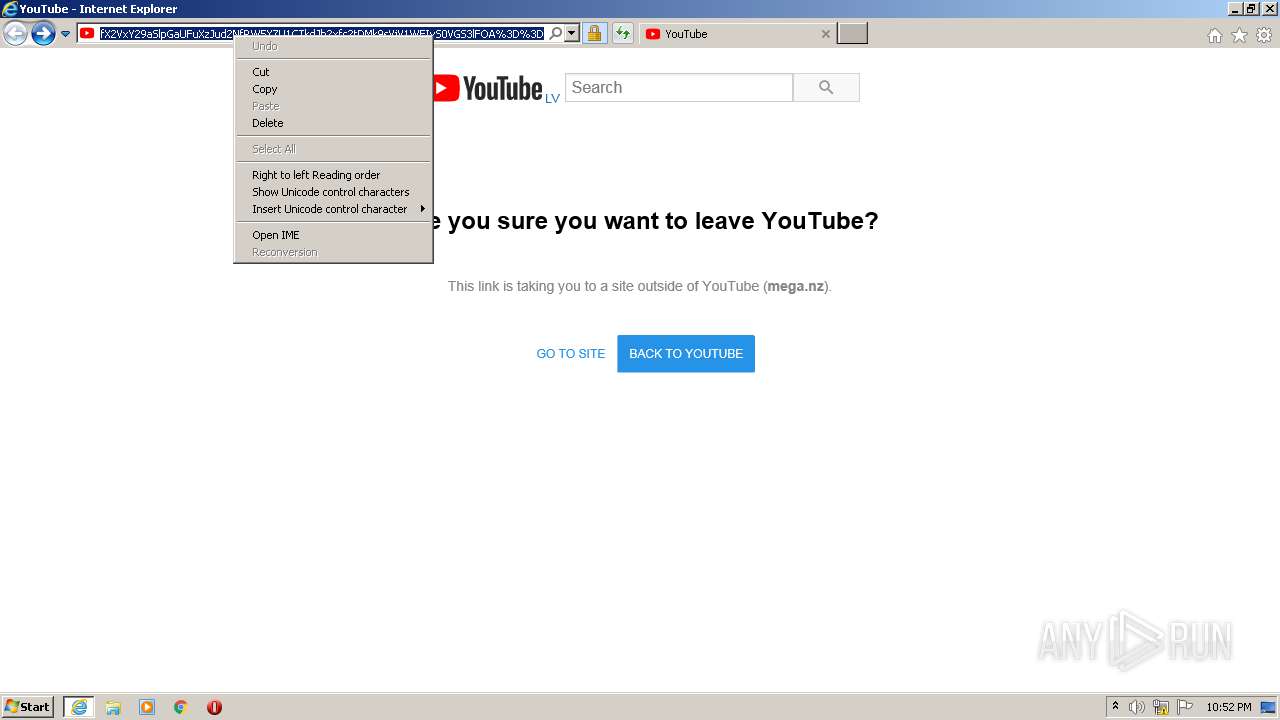Click the address bar search magnifier icon
This screenshot has height=720, width=1280.
click(556, 34)
